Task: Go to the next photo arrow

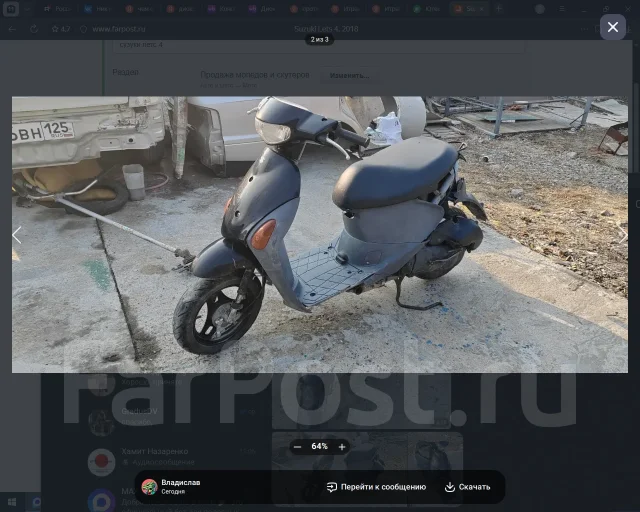Action: (622, 235)
